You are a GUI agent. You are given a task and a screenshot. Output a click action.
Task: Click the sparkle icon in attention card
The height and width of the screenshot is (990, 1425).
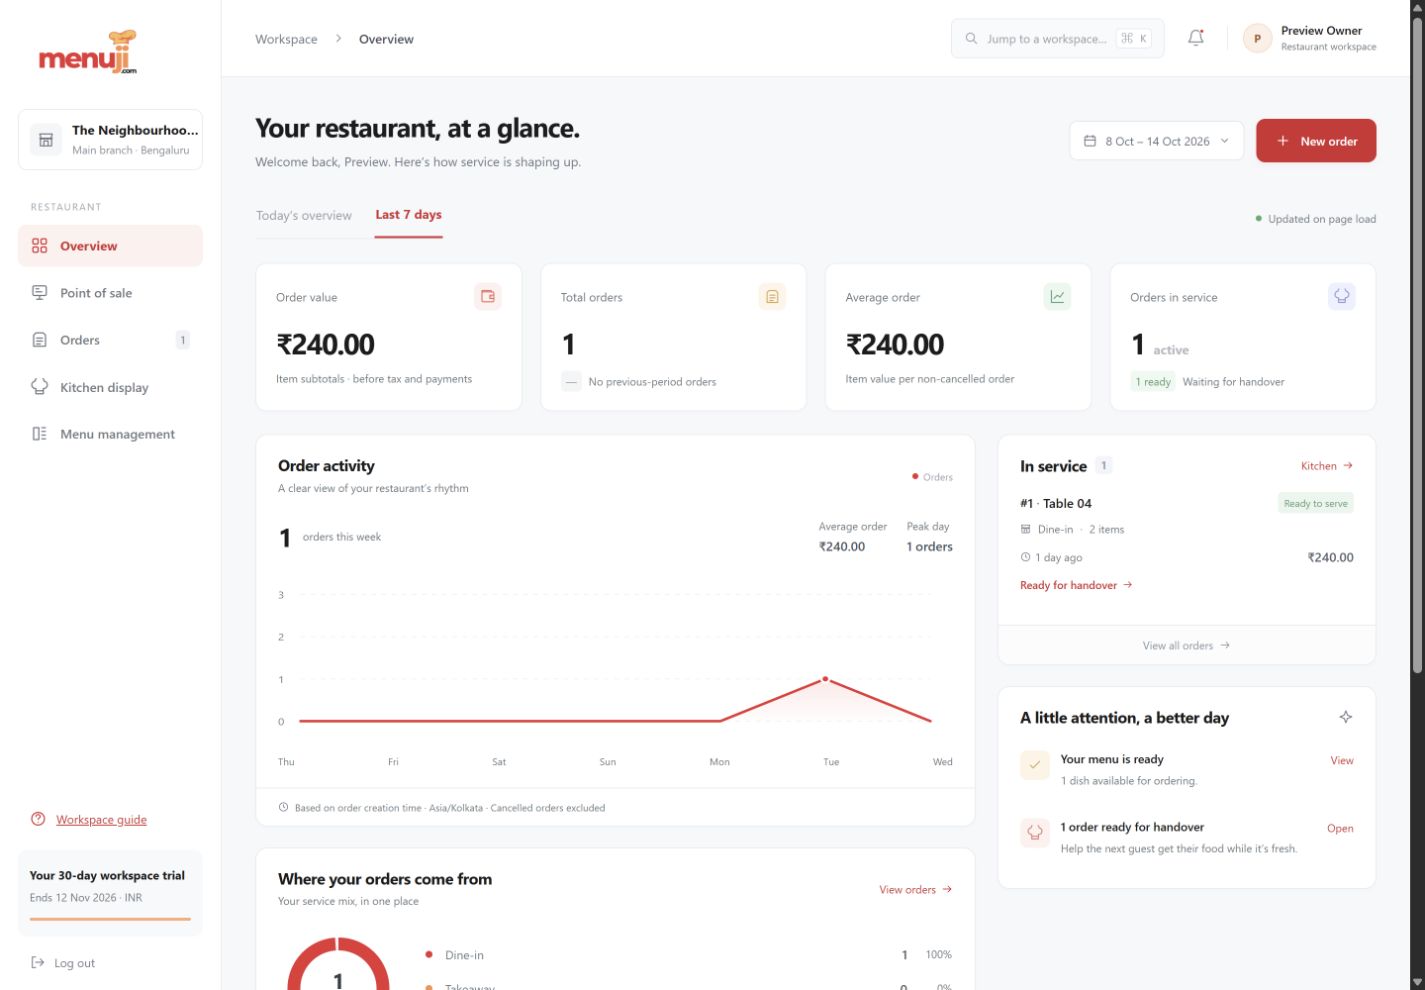(x=1346, y=717)
